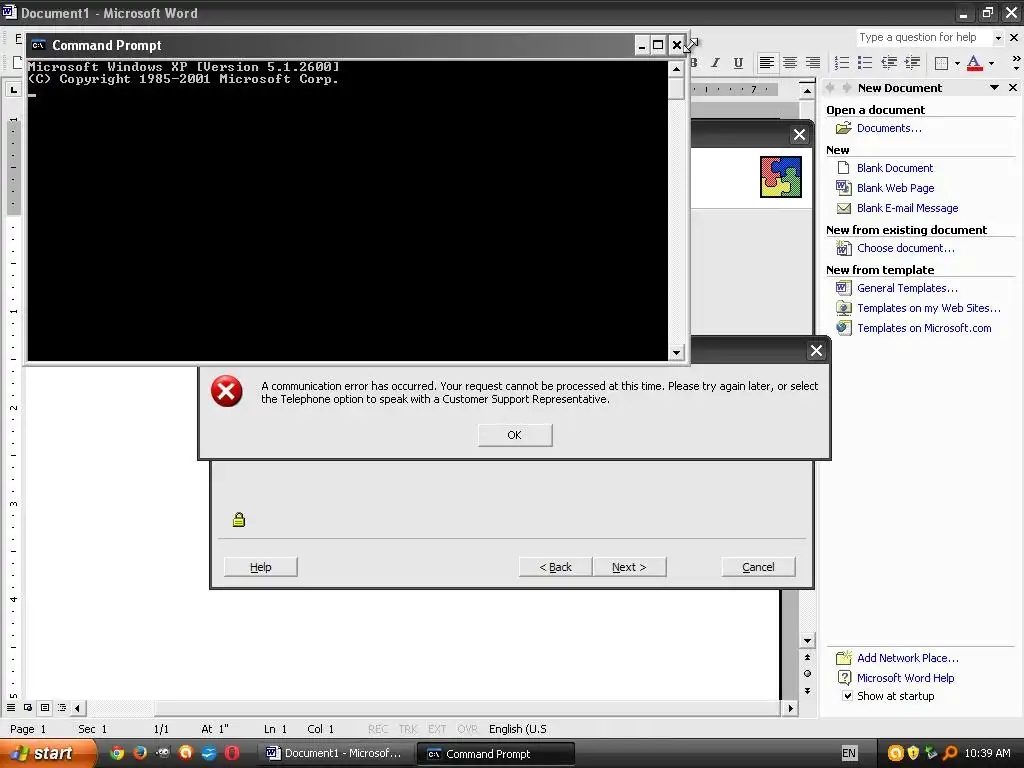Open Documents folder link

point(889,128)
